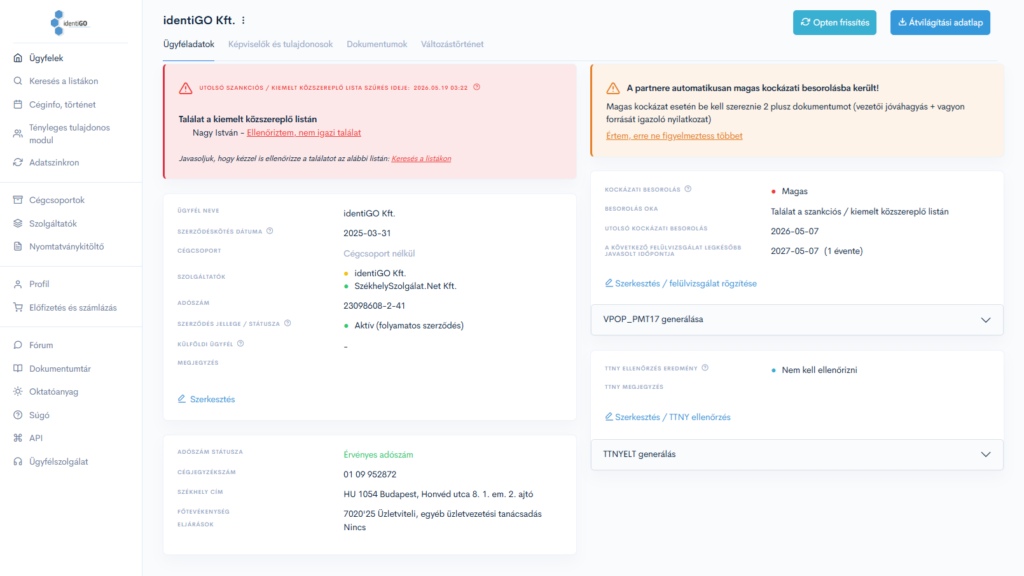Image resolution: width=1024 pixels, height=576 pixels.
Task: Click the Keresés a listákon magnifier icon
Action: click(18, 81)
